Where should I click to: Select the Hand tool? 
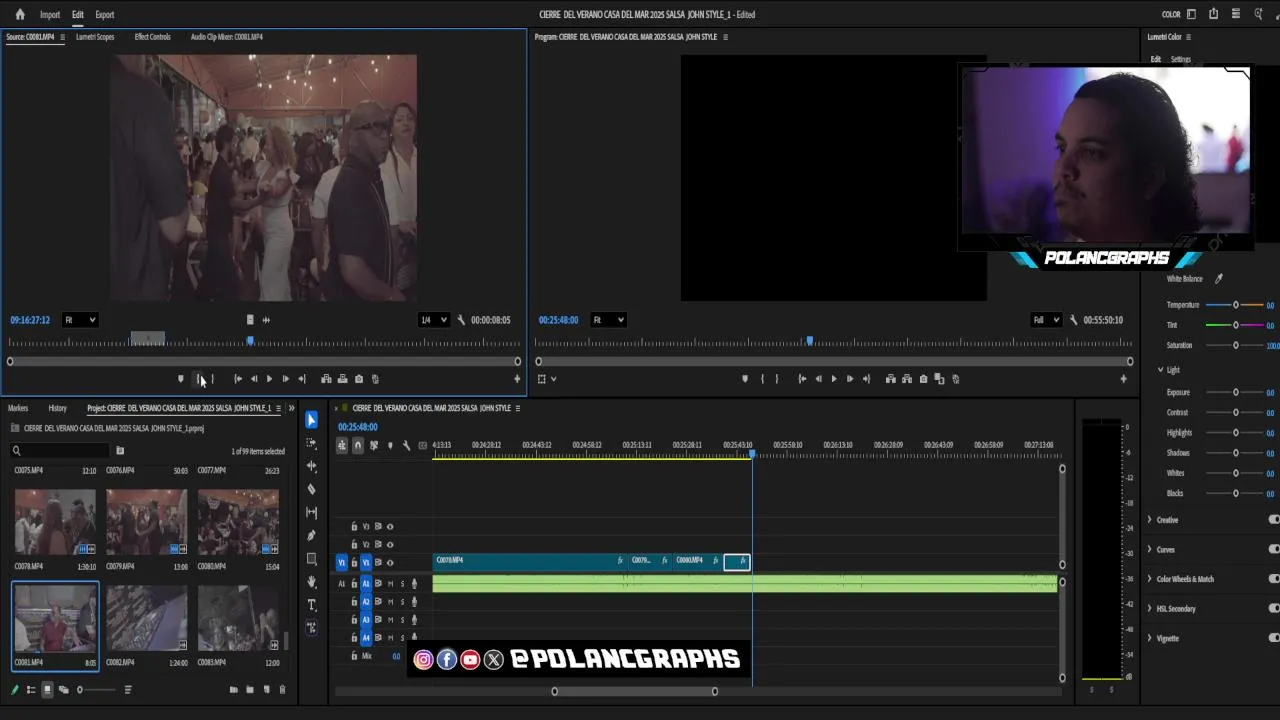pyautogui.click(x=311, y=581)
